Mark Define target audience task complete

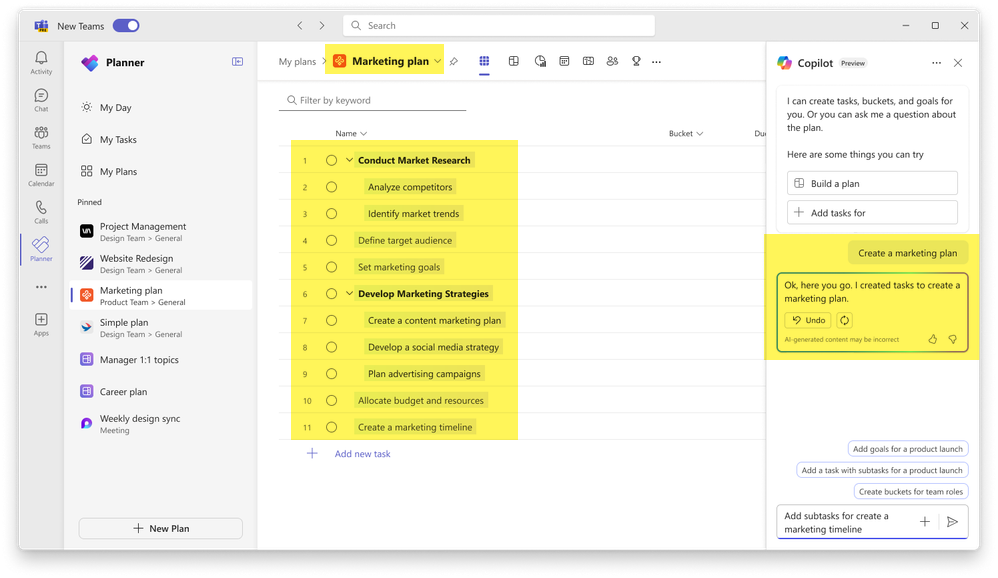pos(331,240)
